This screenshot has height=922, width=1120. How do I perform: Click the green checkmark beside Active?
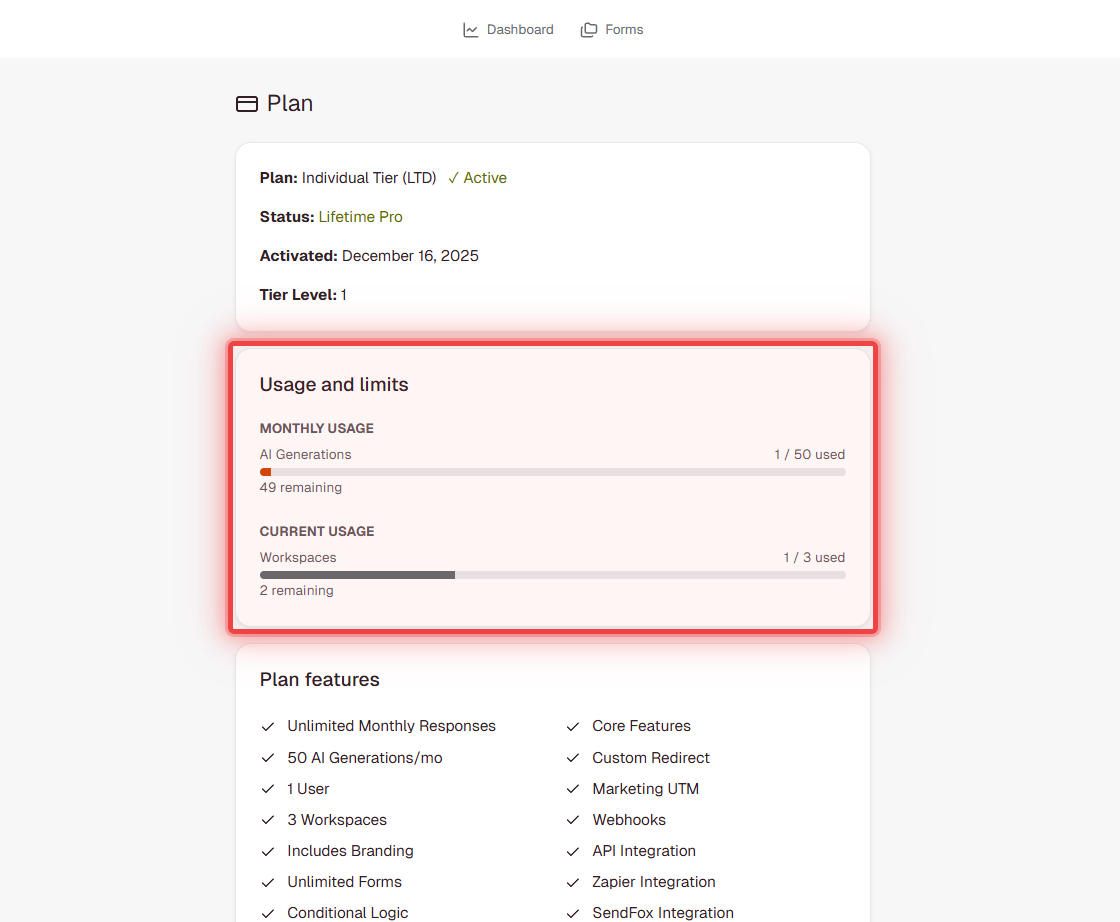452,177
